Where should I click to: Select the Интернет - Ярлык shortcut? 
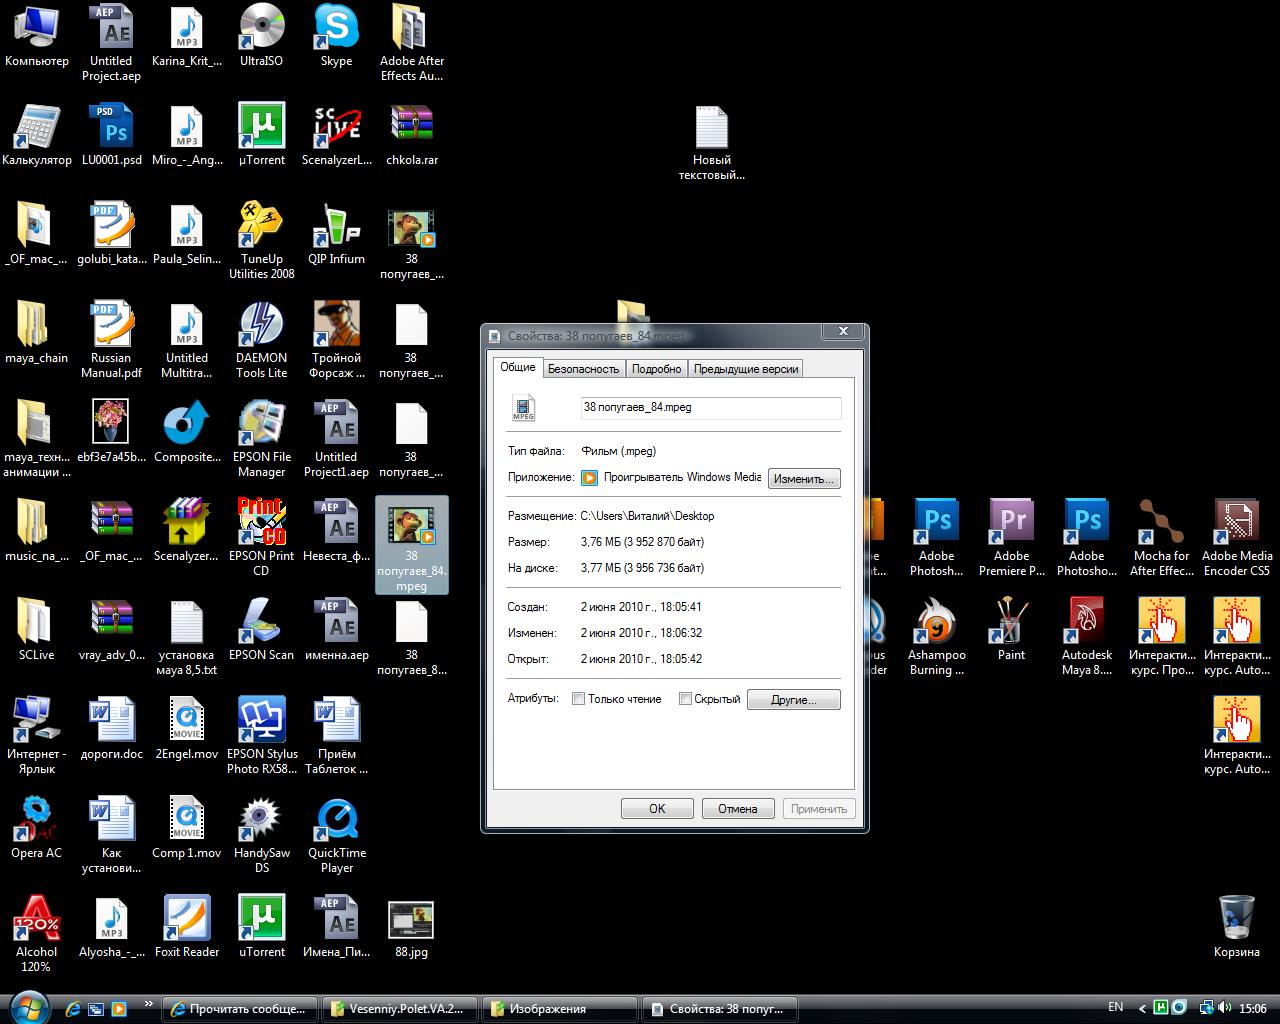coord(36,735)
